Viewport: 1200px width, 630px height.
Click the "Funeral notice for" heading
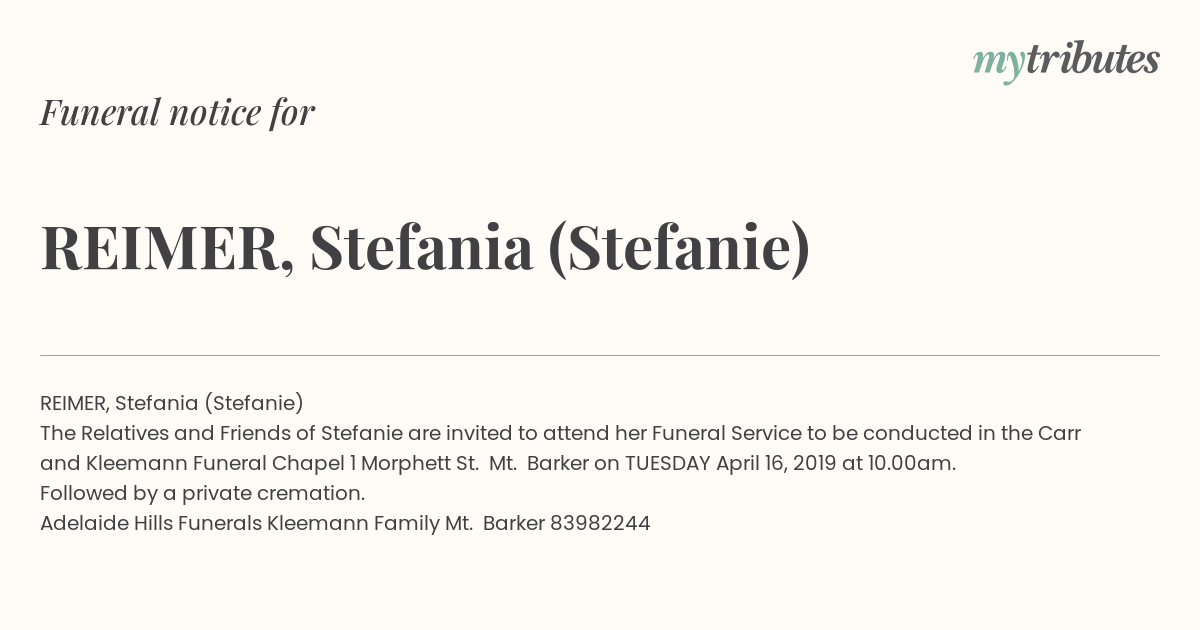coord(177,112)
